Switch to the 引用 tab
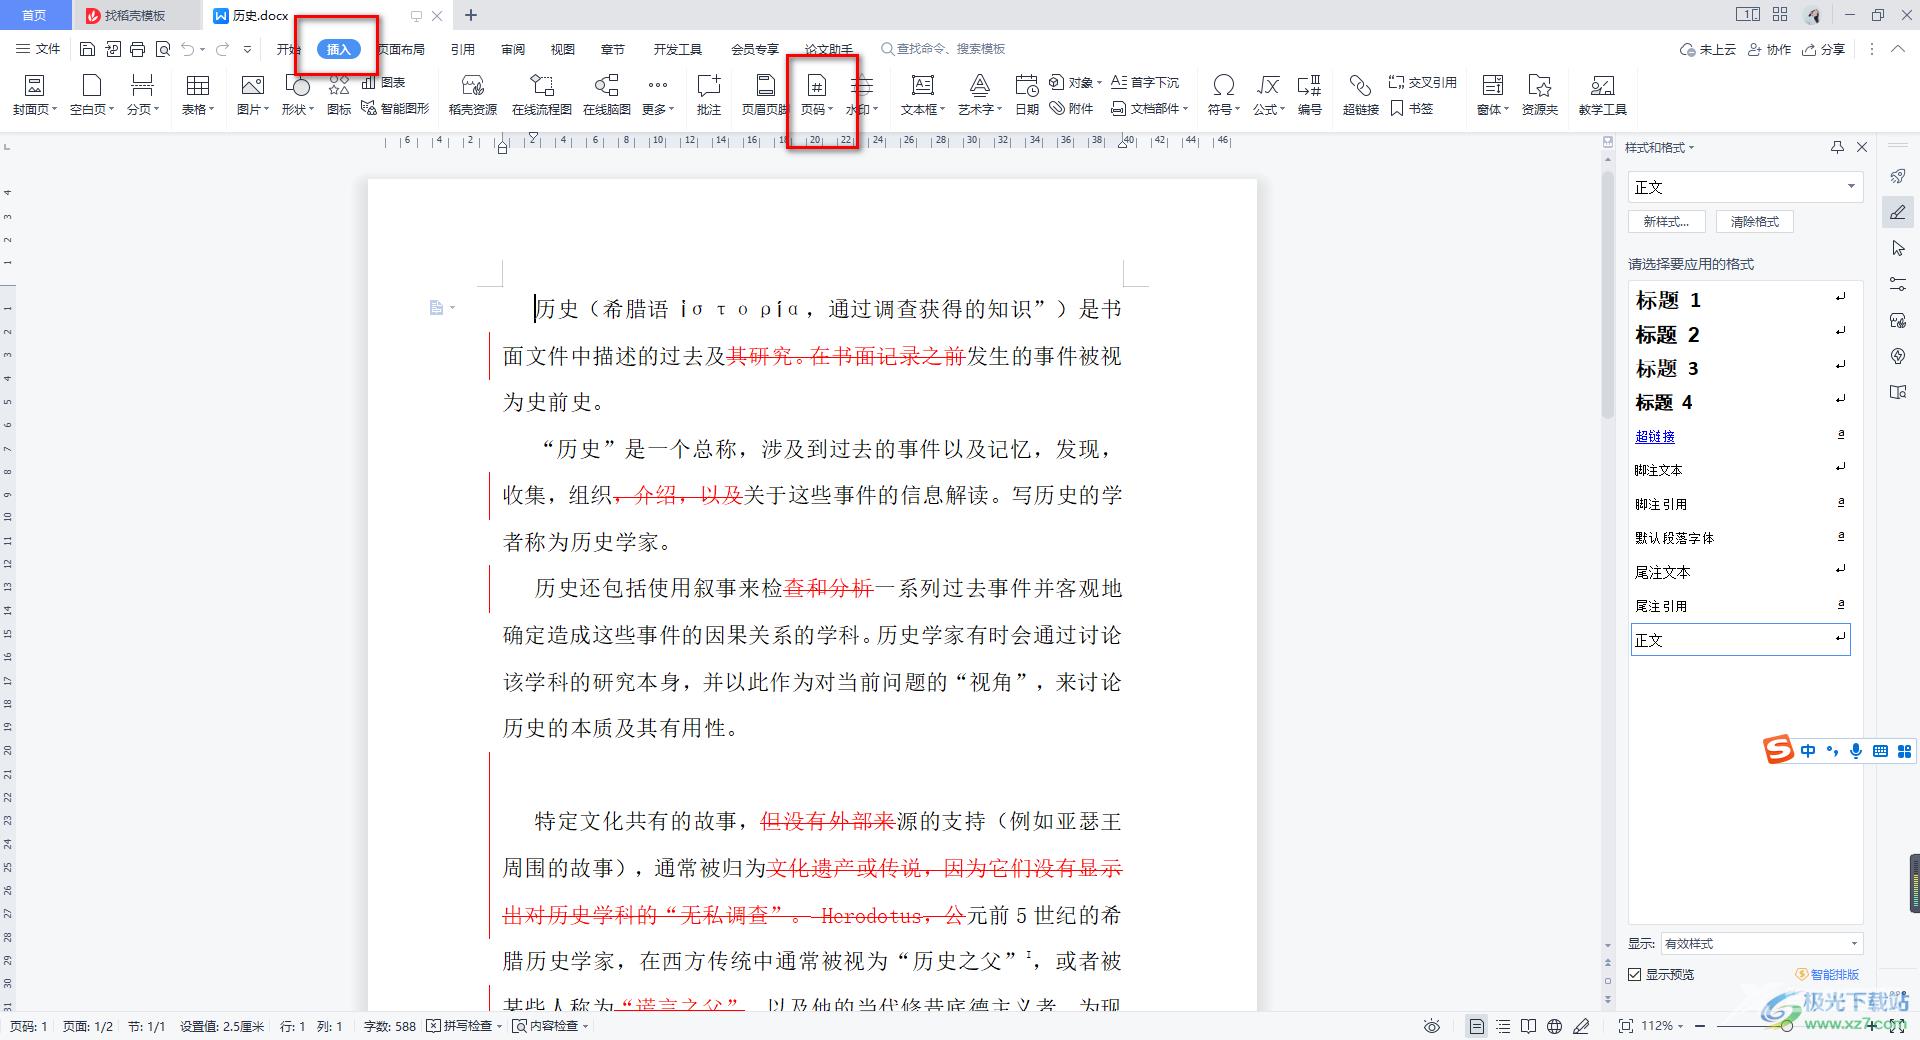The width and height of the screenshot is (1920, 1040). click(462, 49)
